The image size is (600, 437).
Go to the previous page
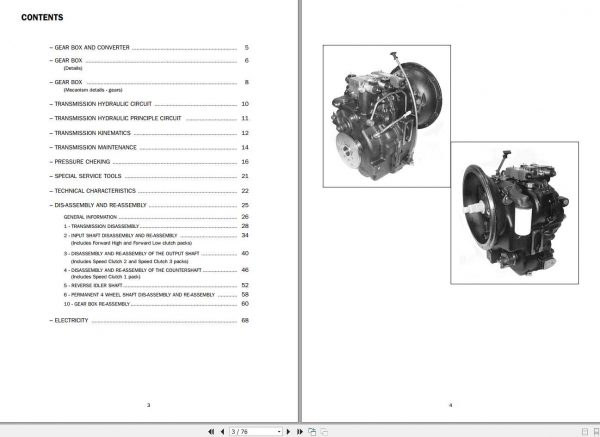222,432
